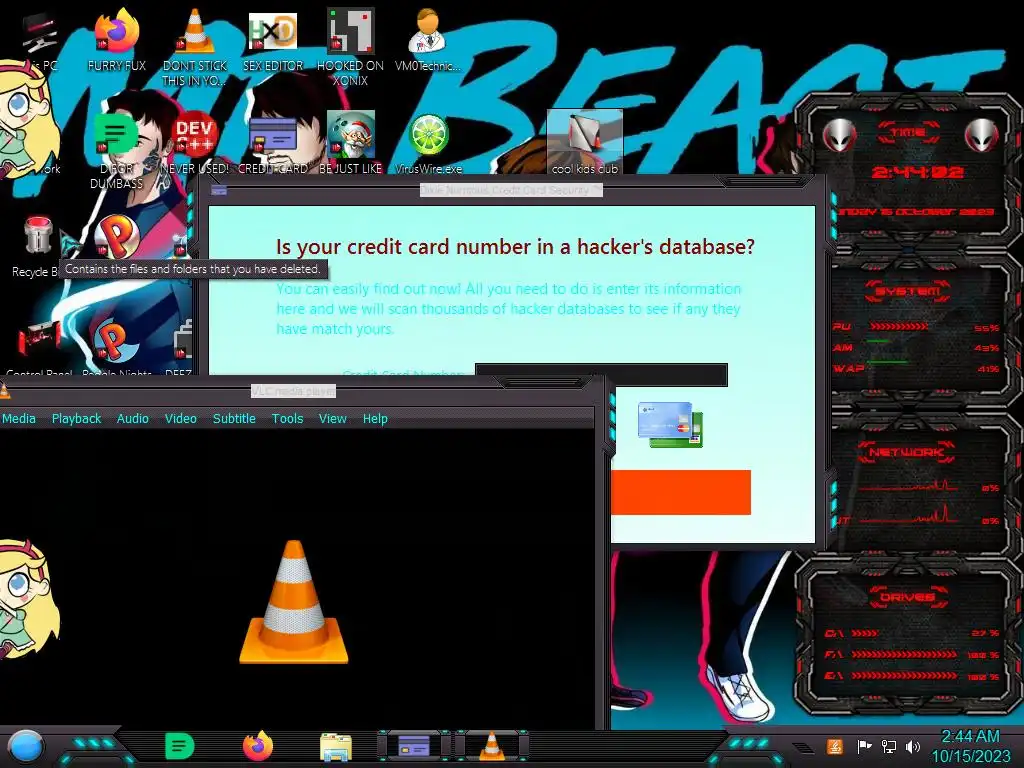The width and height of the screenshot is (1024, 768).
Task: Open the VLC Audio menu
Action: pos(133,419)
